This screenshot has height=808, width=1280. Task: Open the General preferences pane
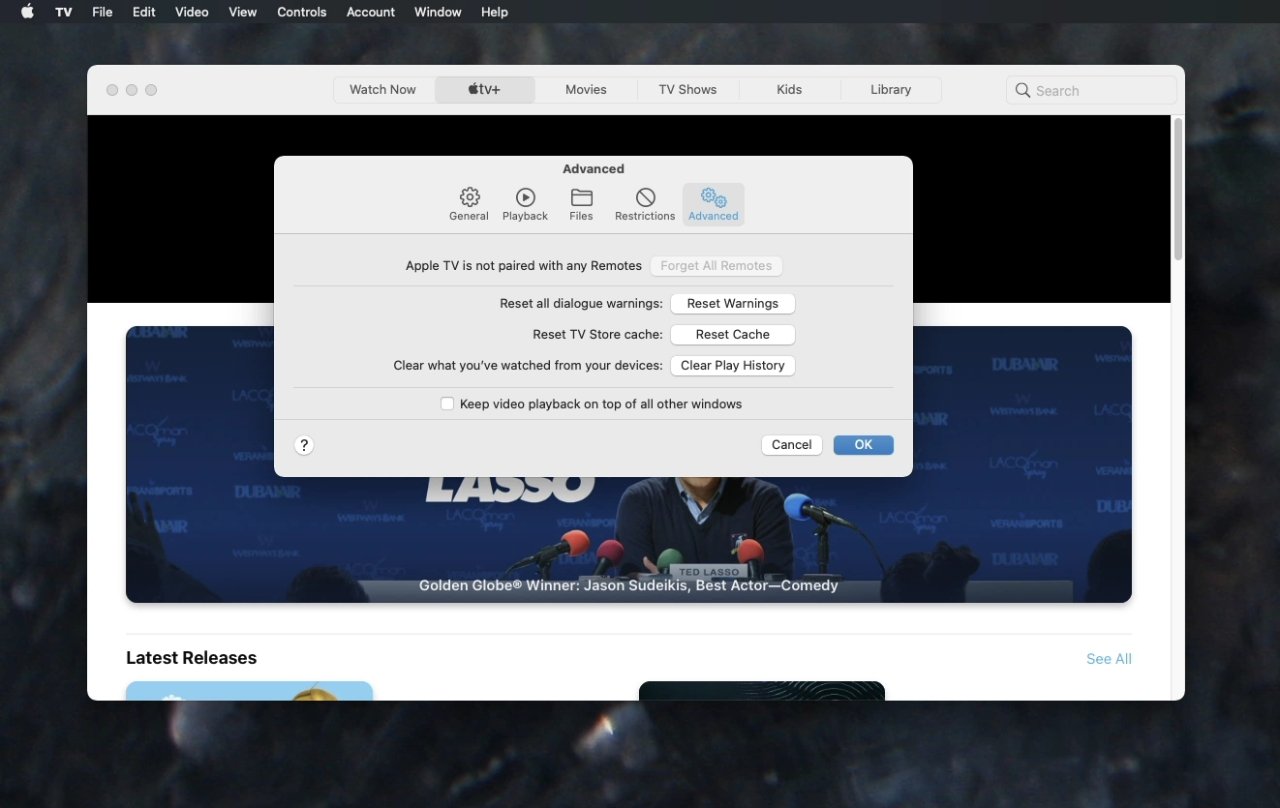469,204
